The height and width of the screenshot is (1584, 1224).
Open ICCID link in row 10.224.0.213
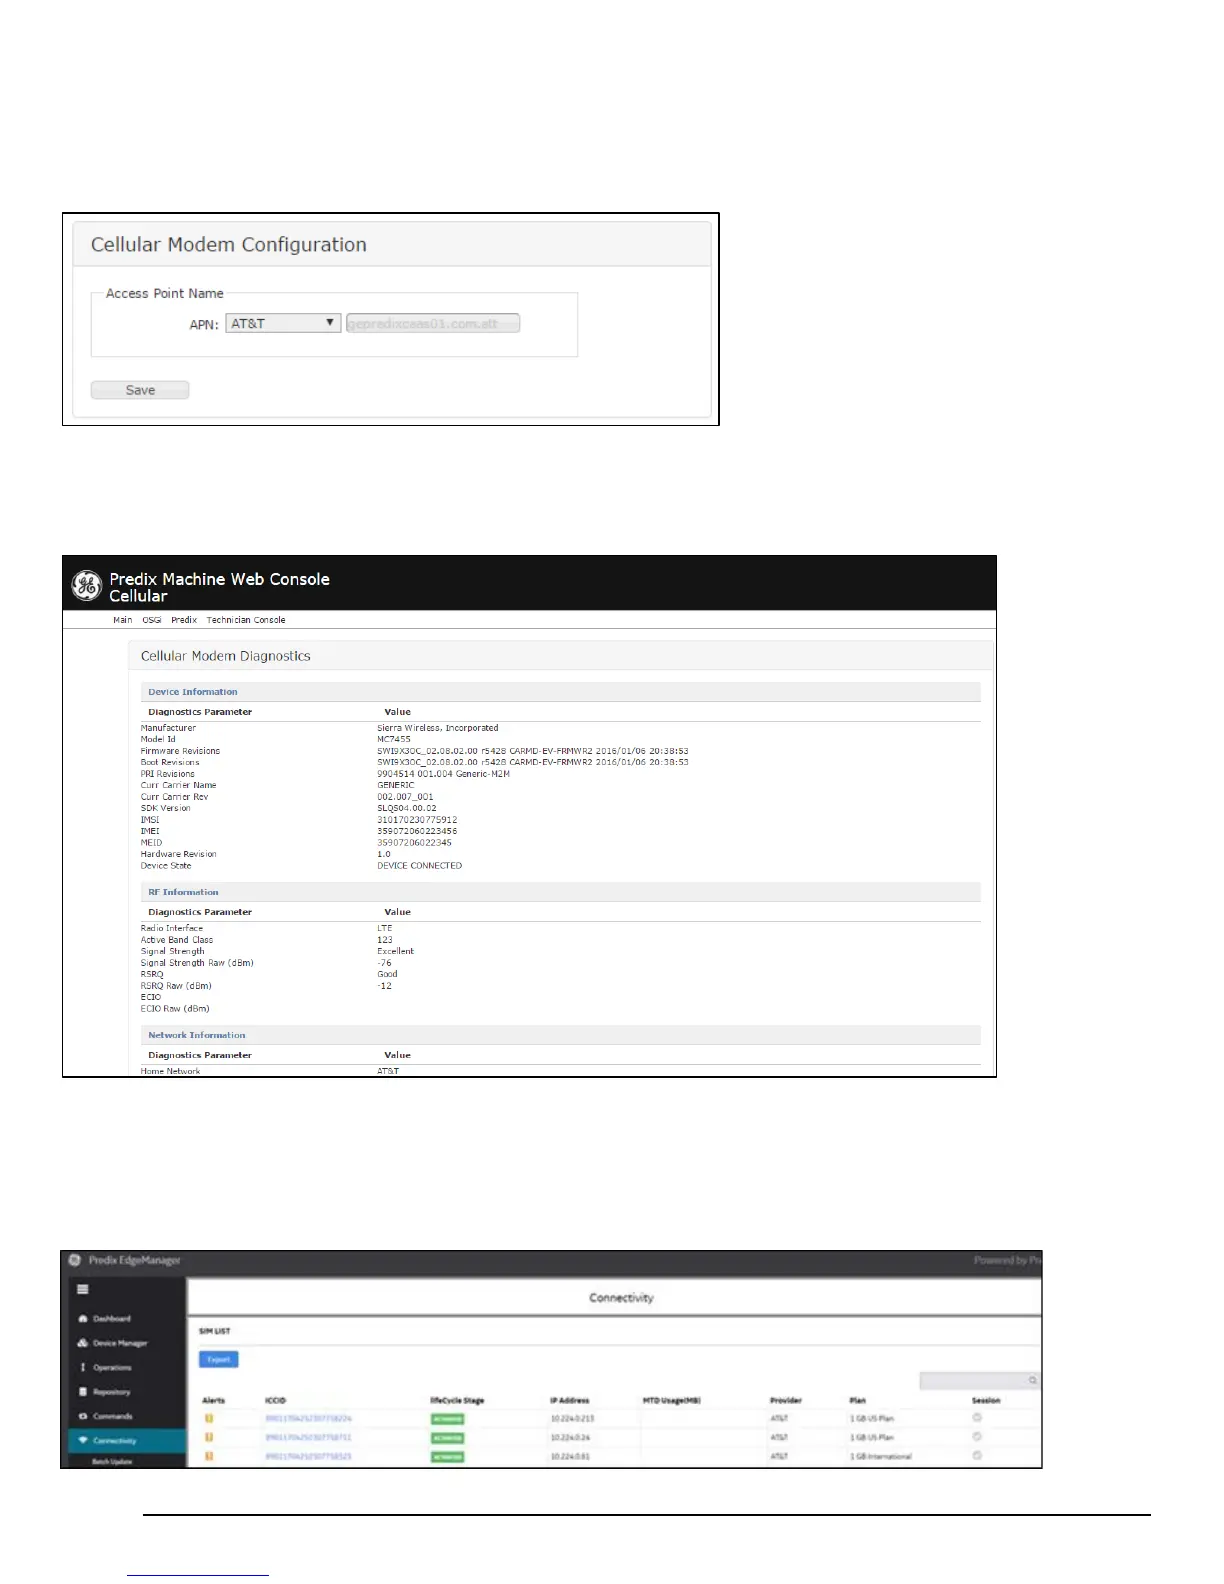point(308,1418)
